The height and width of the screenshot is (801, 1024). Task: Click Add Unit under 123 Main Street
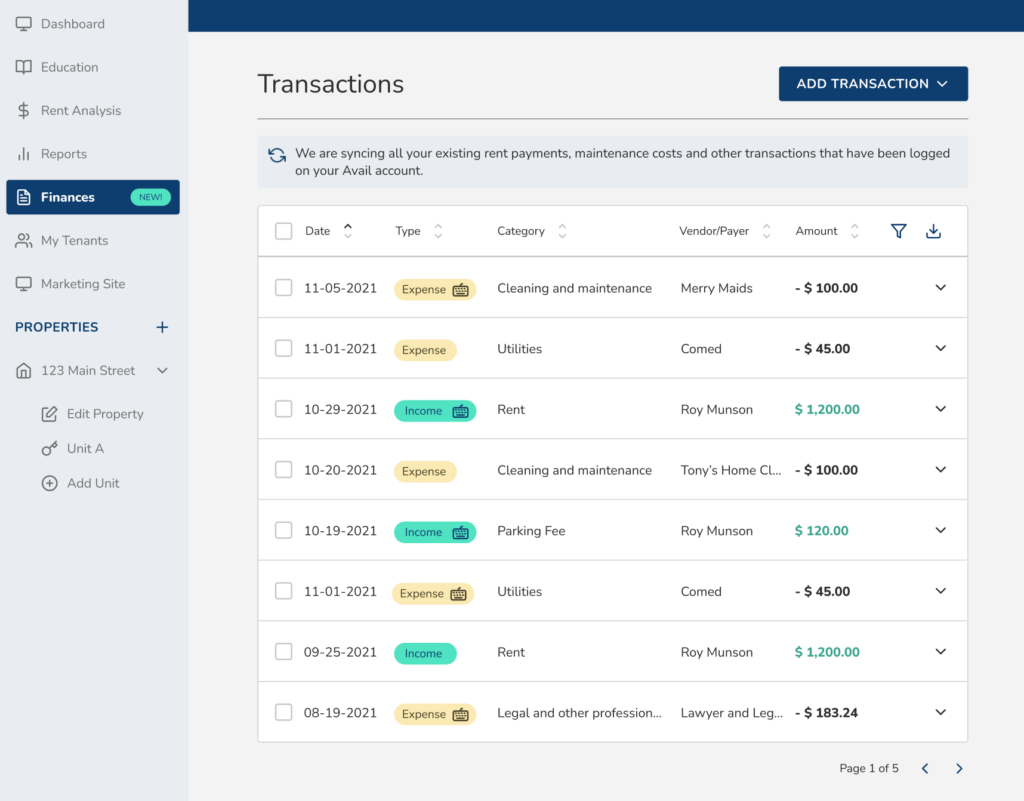pos(48,483)
